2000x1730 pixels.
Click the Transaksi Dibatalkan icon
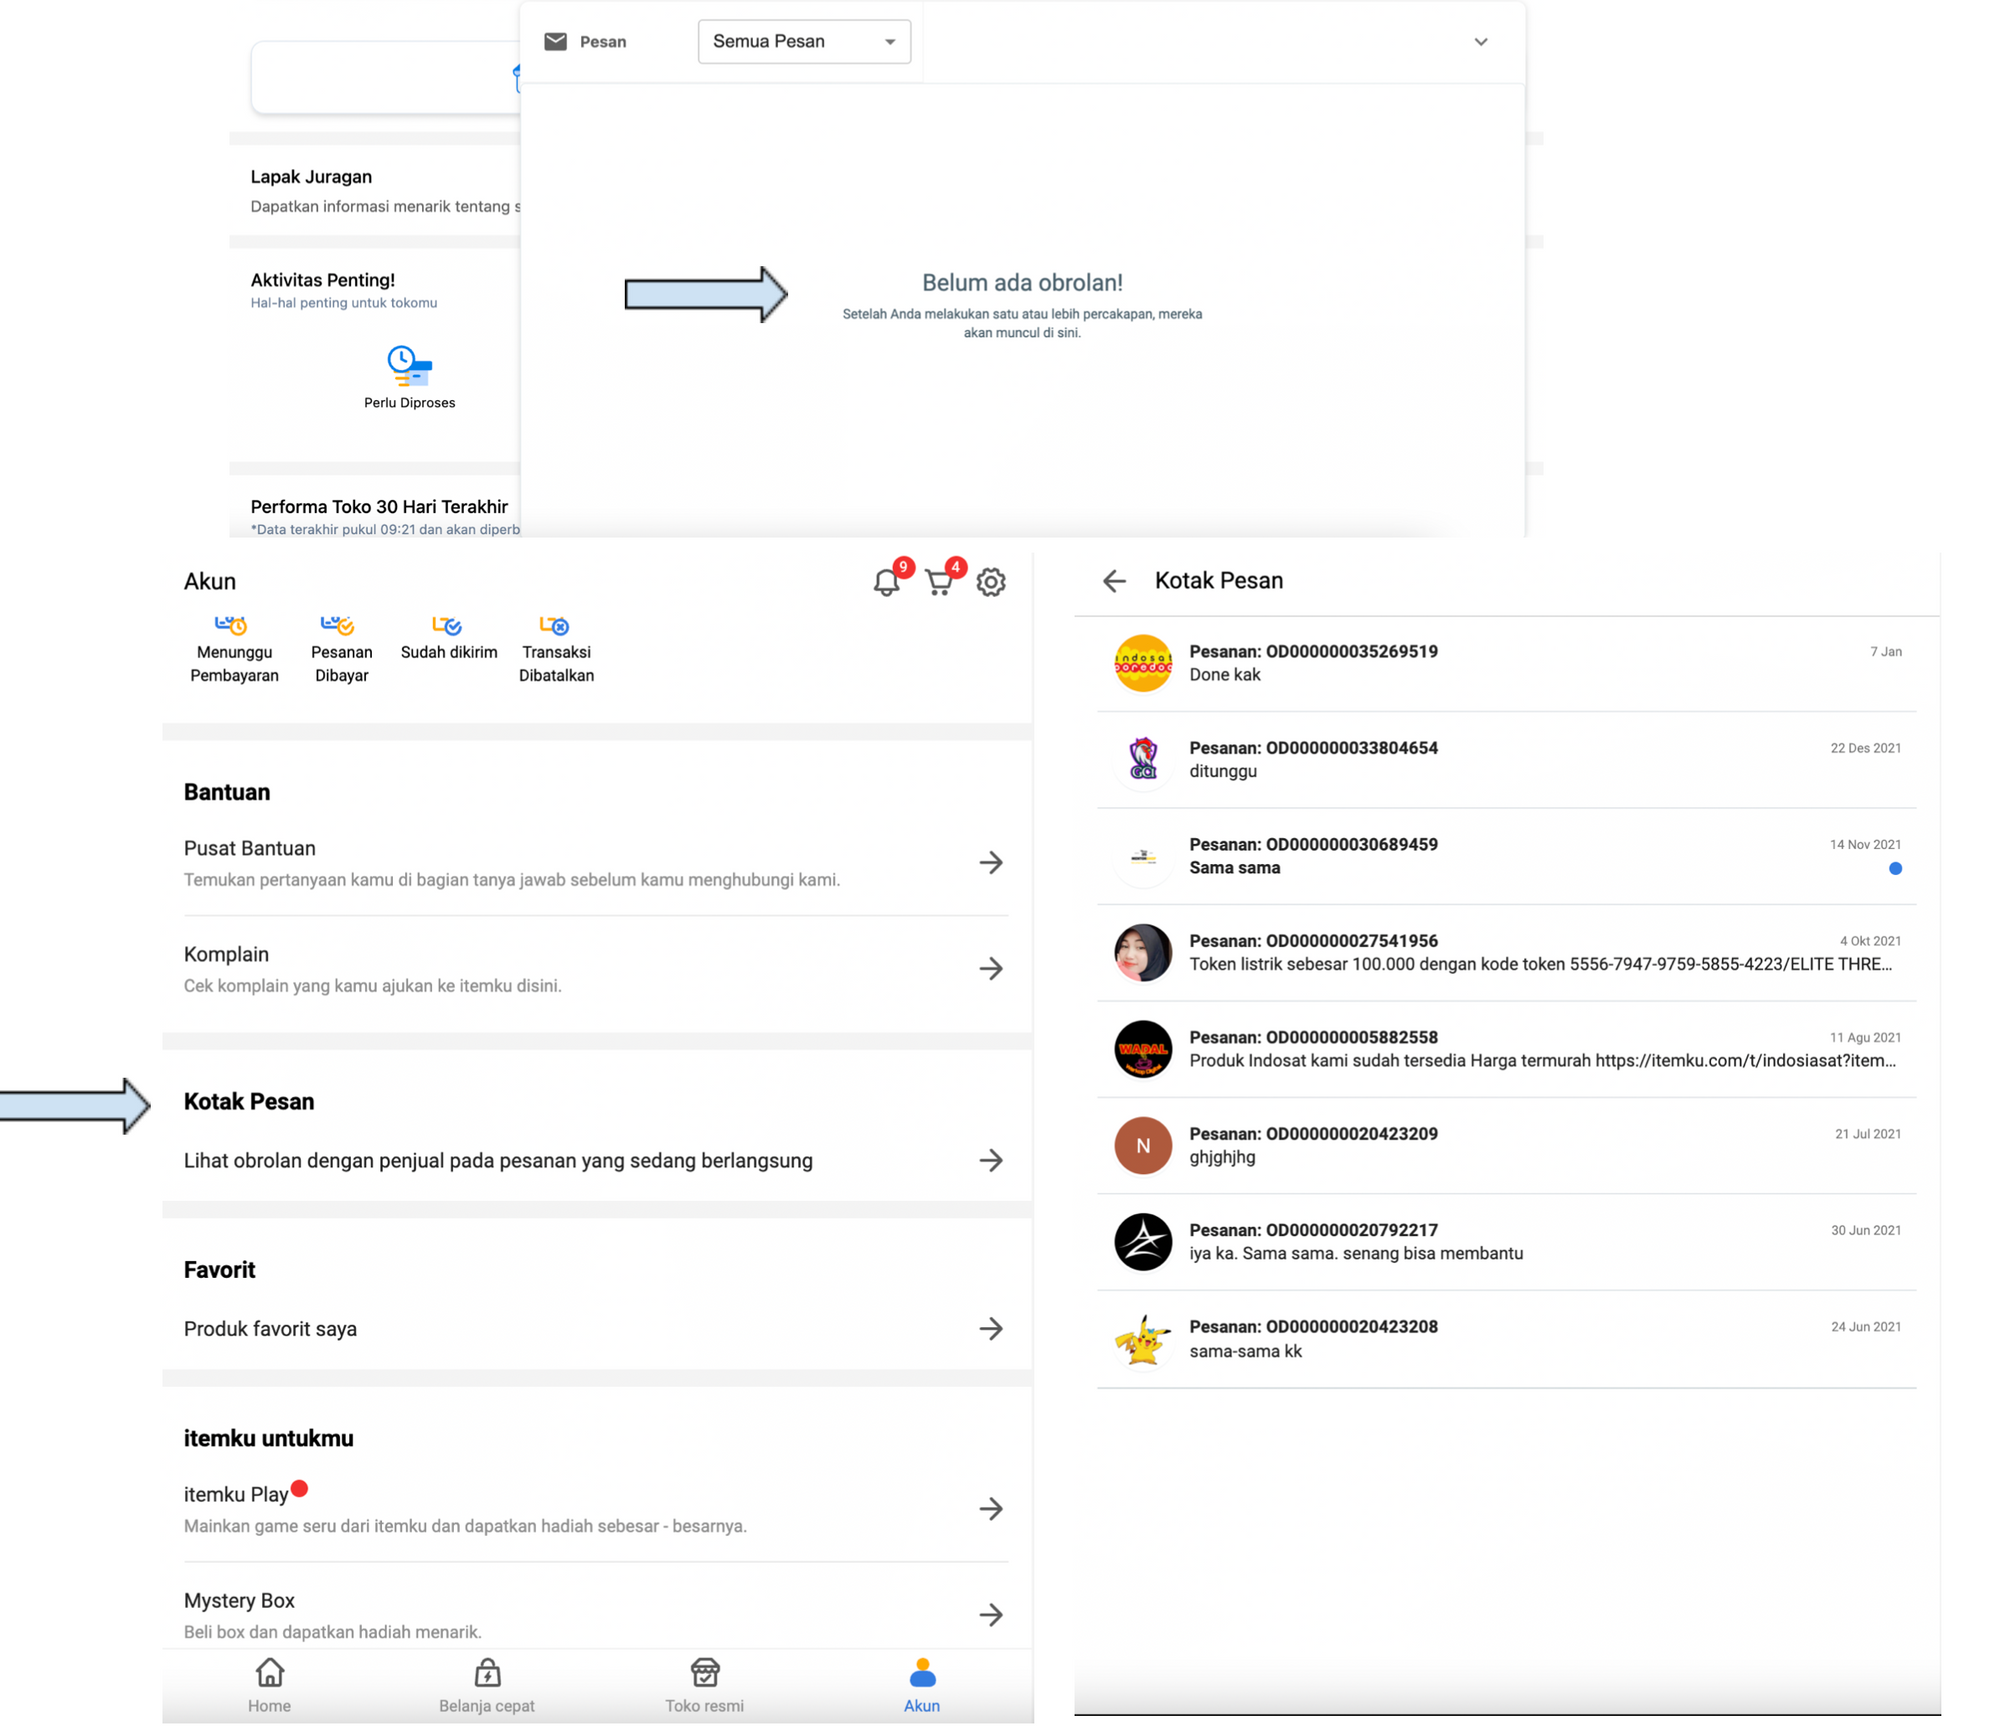(x=555, y=625)
